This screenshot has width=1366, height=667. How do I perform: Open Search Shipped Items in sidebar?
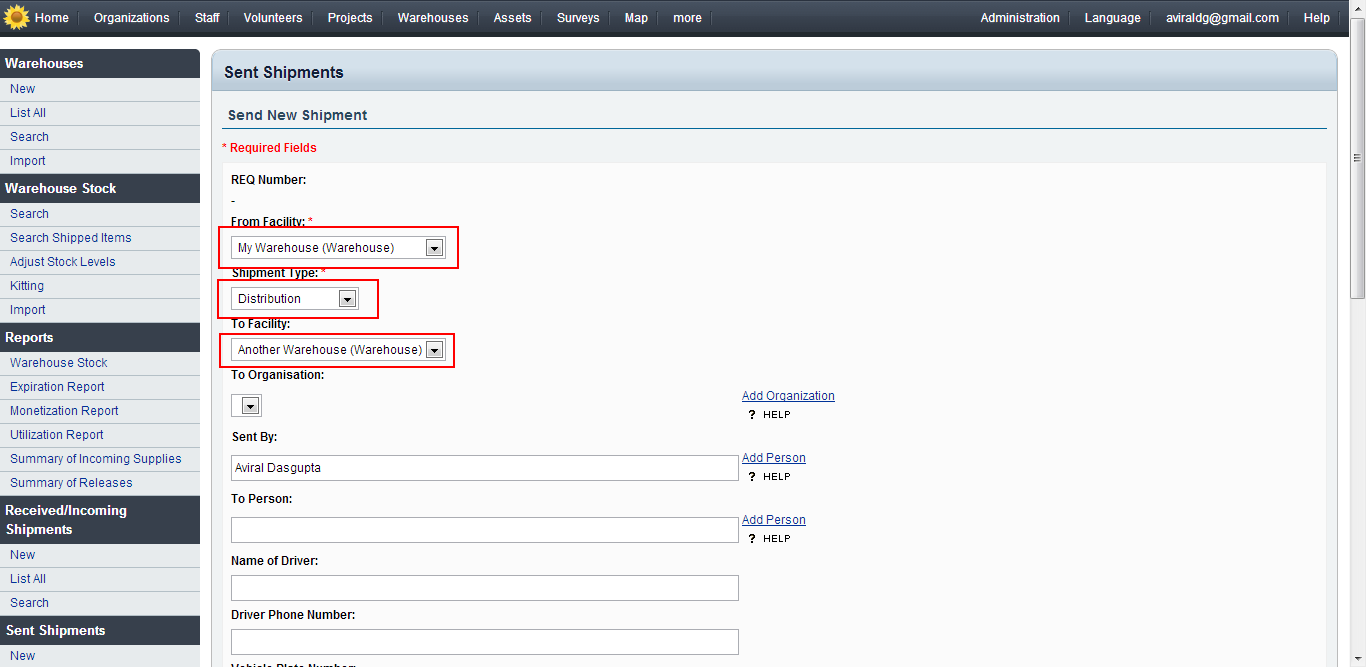(71, 238)
